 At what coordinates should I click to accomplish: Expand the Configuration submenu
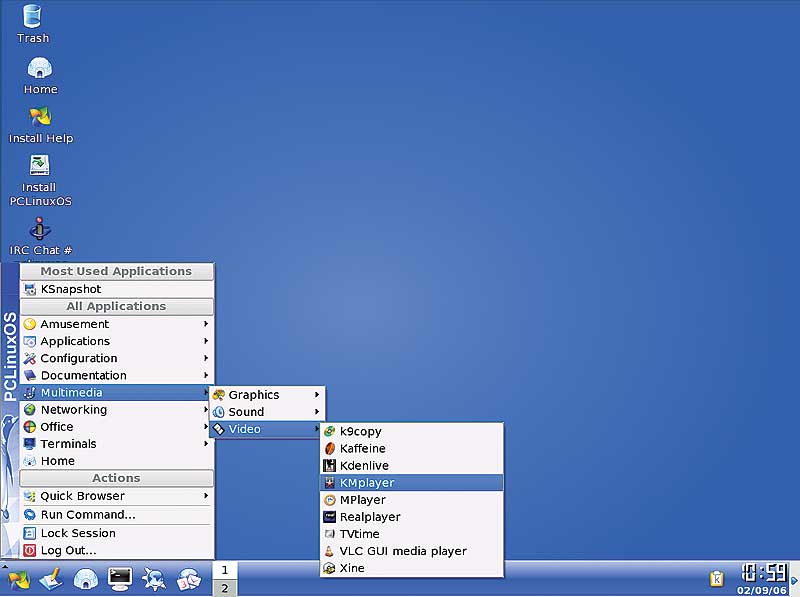tap(117, 358)
